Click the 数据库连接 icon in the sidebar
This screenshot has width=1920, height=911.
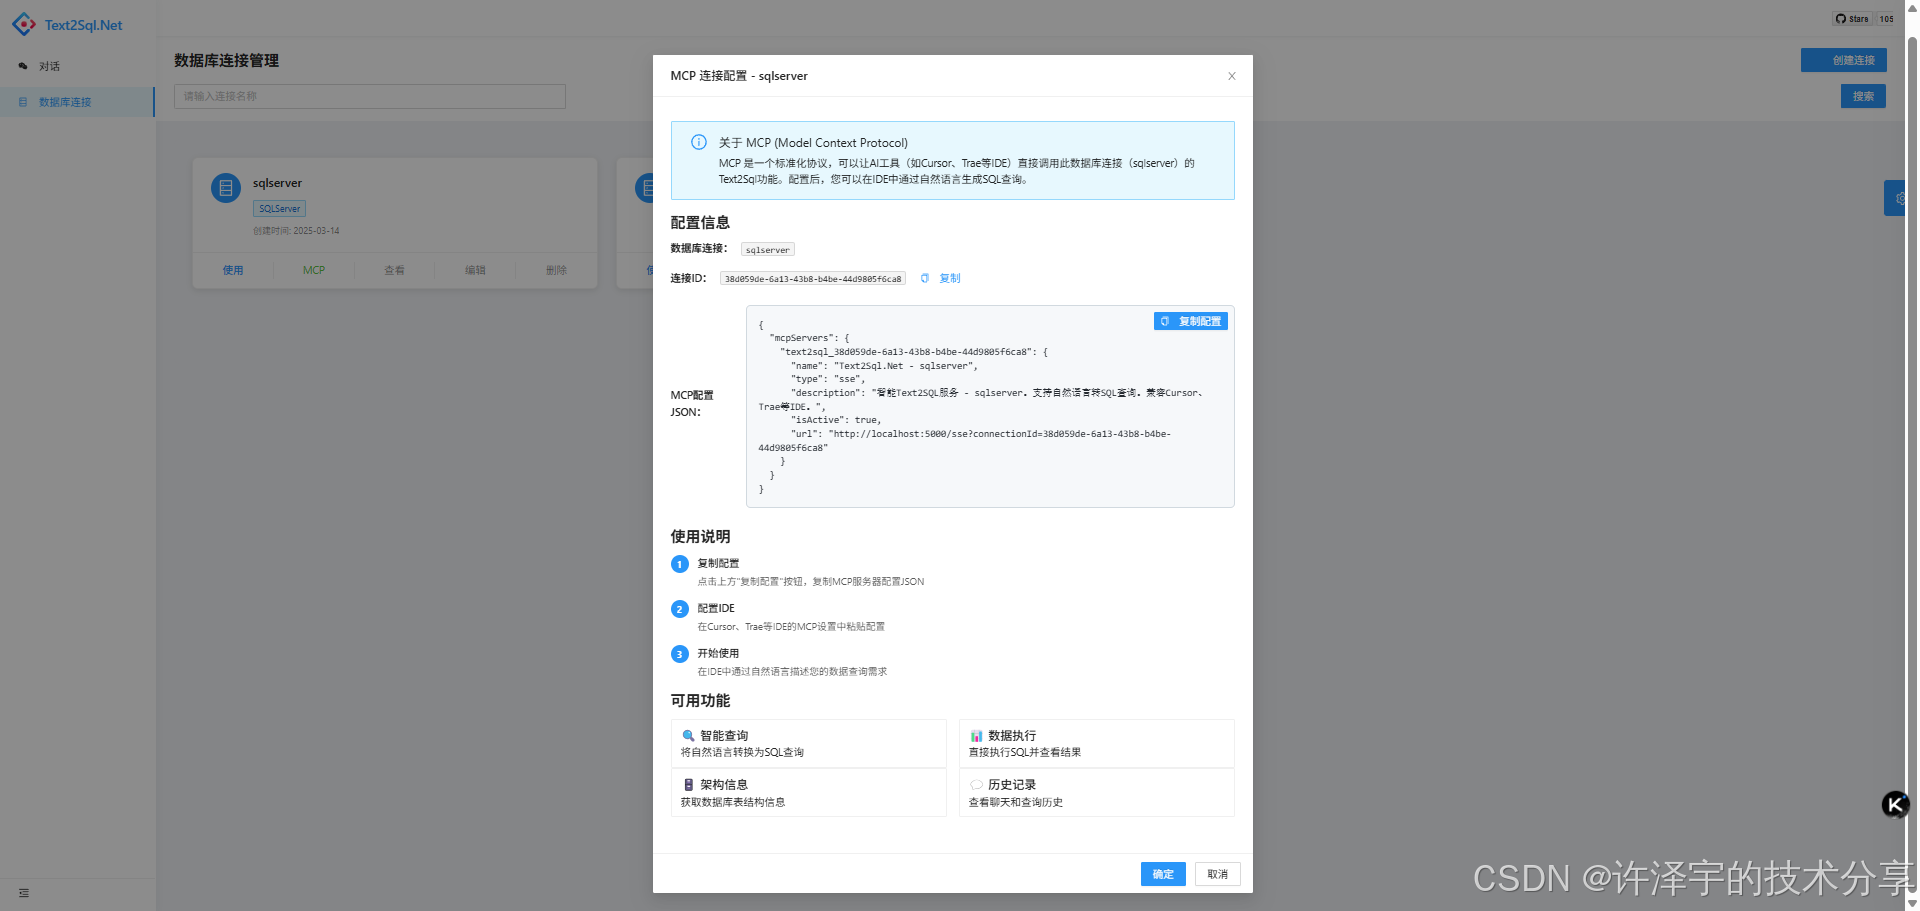23,102
